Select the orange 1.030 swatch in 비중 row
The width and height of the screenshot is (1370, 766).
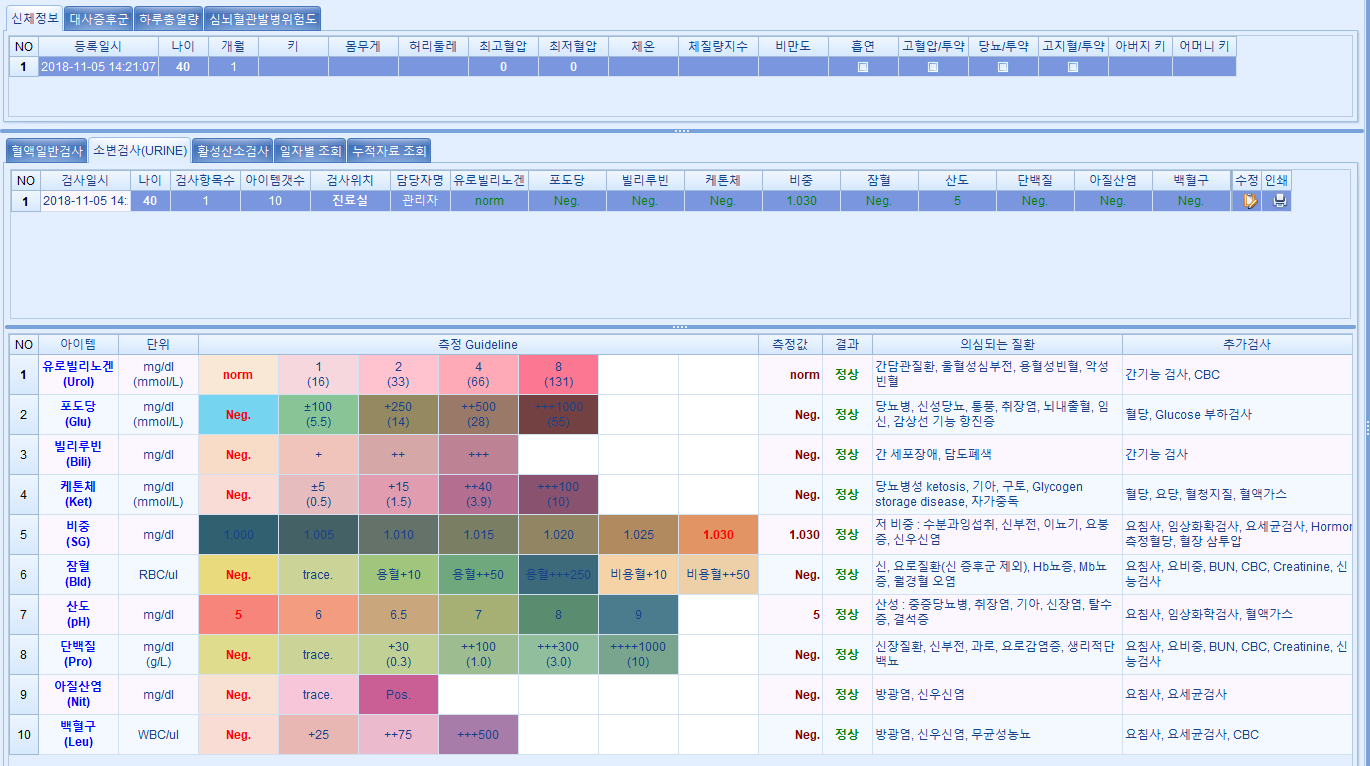[x=718, y=535]
